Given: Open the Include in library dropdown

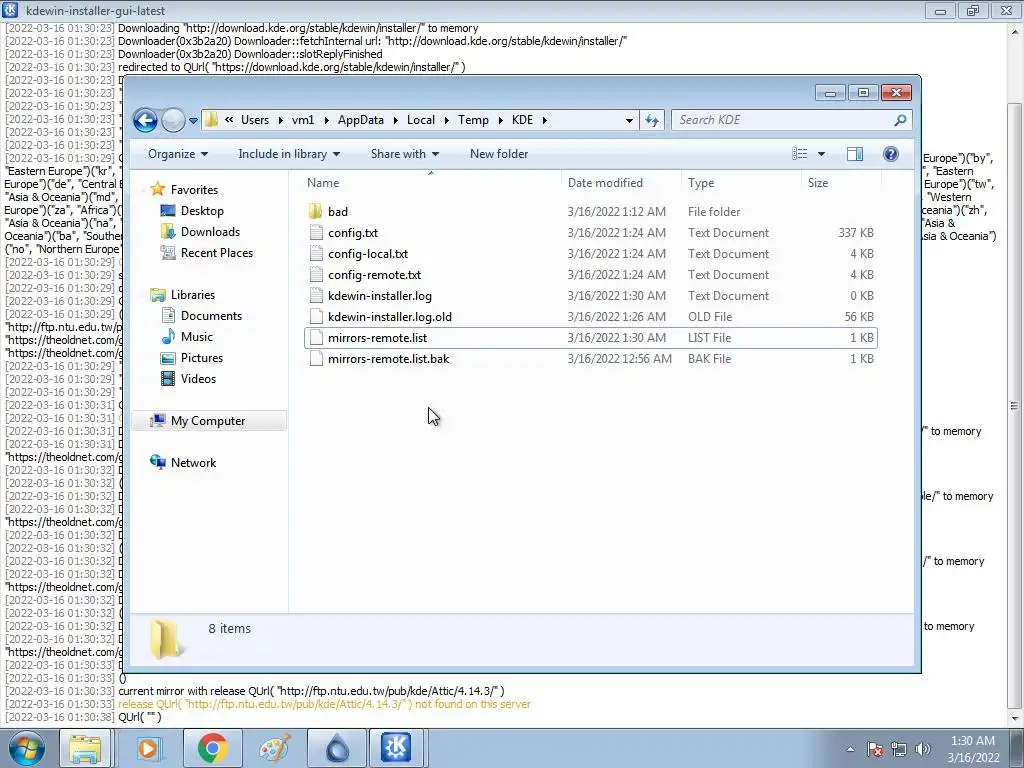Looking at the screenshot, I should point(289,154).
